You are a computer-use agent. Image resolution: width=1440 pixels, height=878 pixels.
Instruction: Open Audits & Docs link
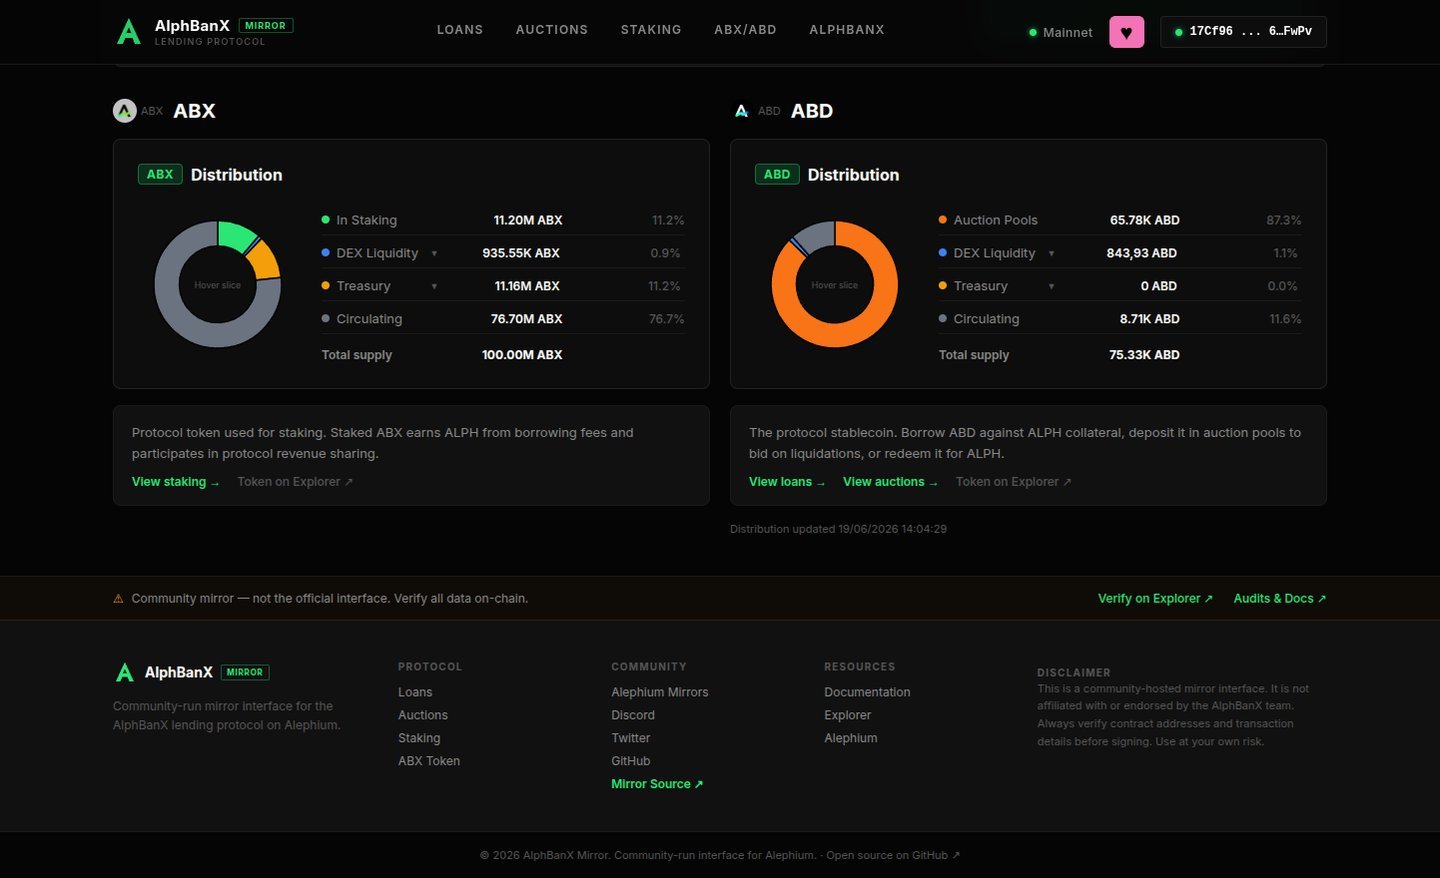coord(1279,599)
